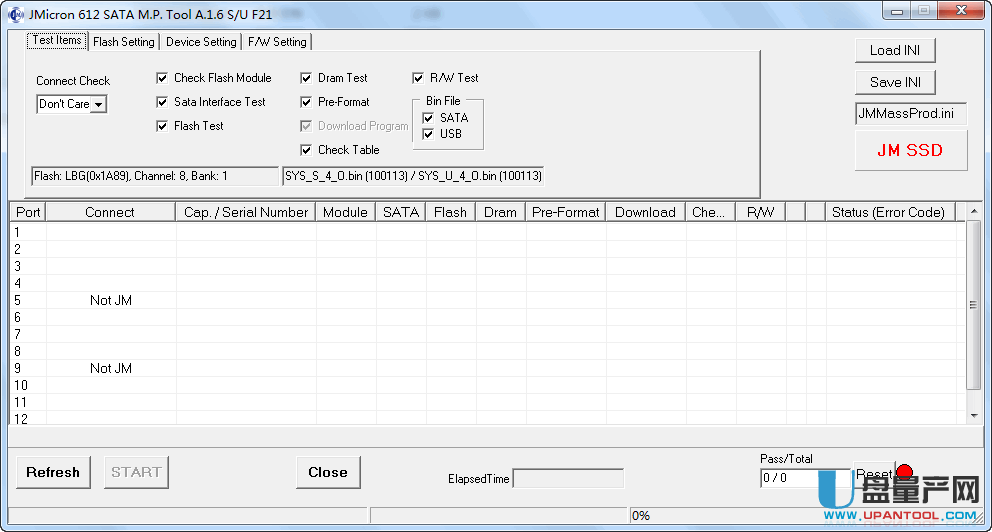
Task: Click the JM SSD red button
Action: click(x=910, y=150)
